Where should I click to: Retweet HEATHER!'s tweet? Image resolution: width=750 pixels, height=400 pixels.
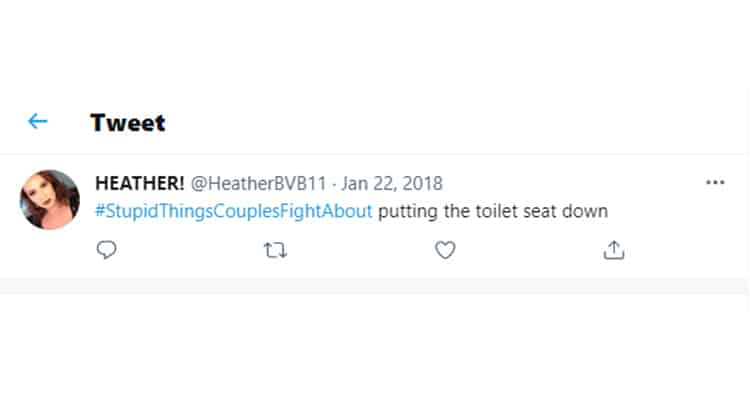(x=274, y=251)
